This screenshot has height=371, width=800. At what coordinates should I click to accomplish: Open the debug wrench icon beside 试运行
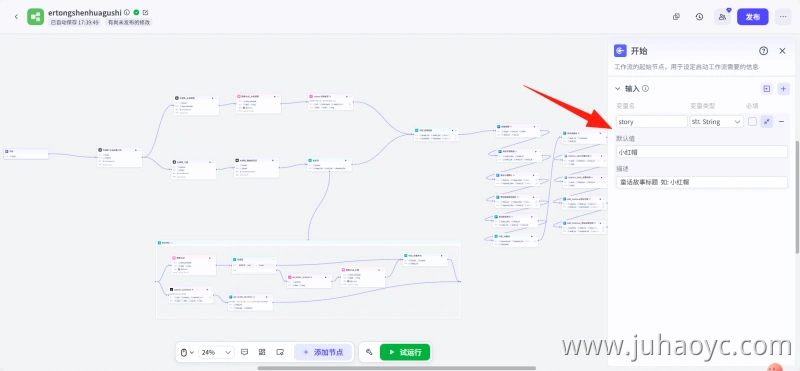[x=369, y=352]
